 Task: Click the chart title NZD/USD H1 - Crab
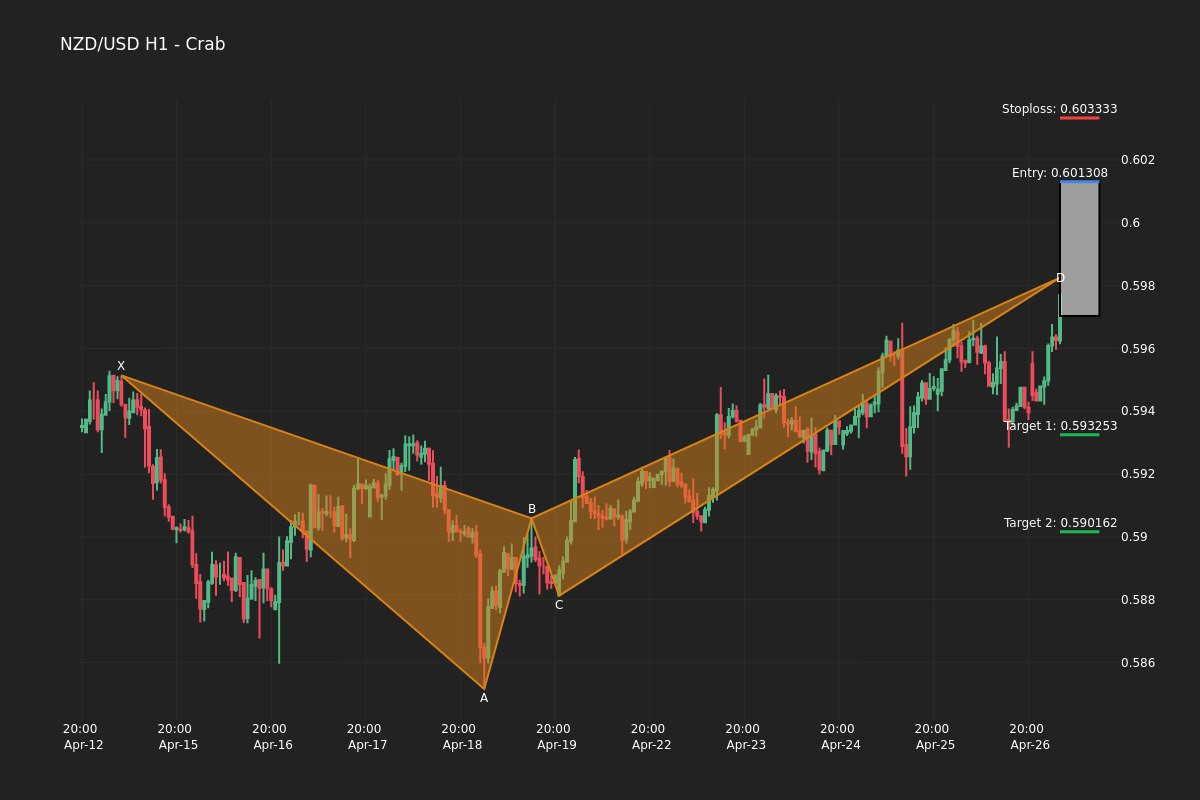pyautogui.click(x=142, y=44)
